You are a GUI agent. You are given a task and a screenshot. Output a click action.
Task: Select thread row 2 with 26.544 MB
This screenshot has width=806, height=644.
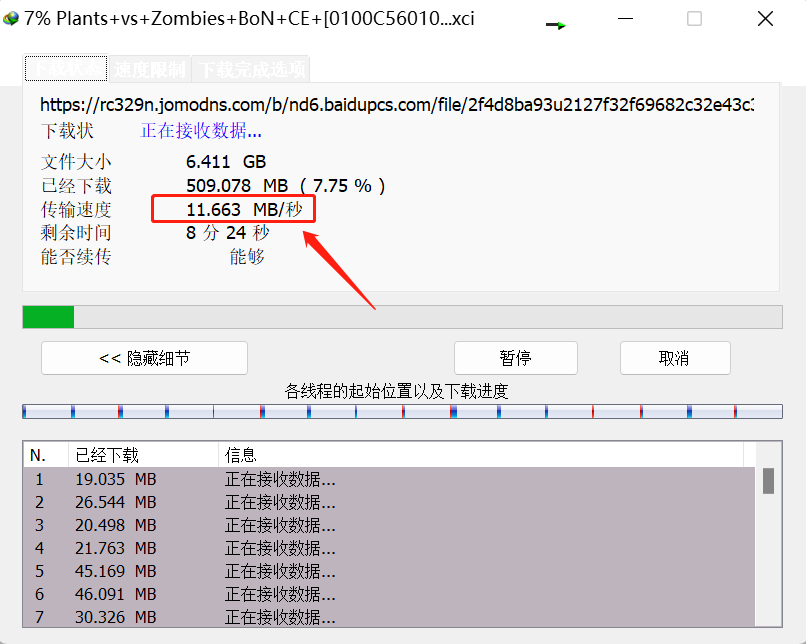point(389,502)
